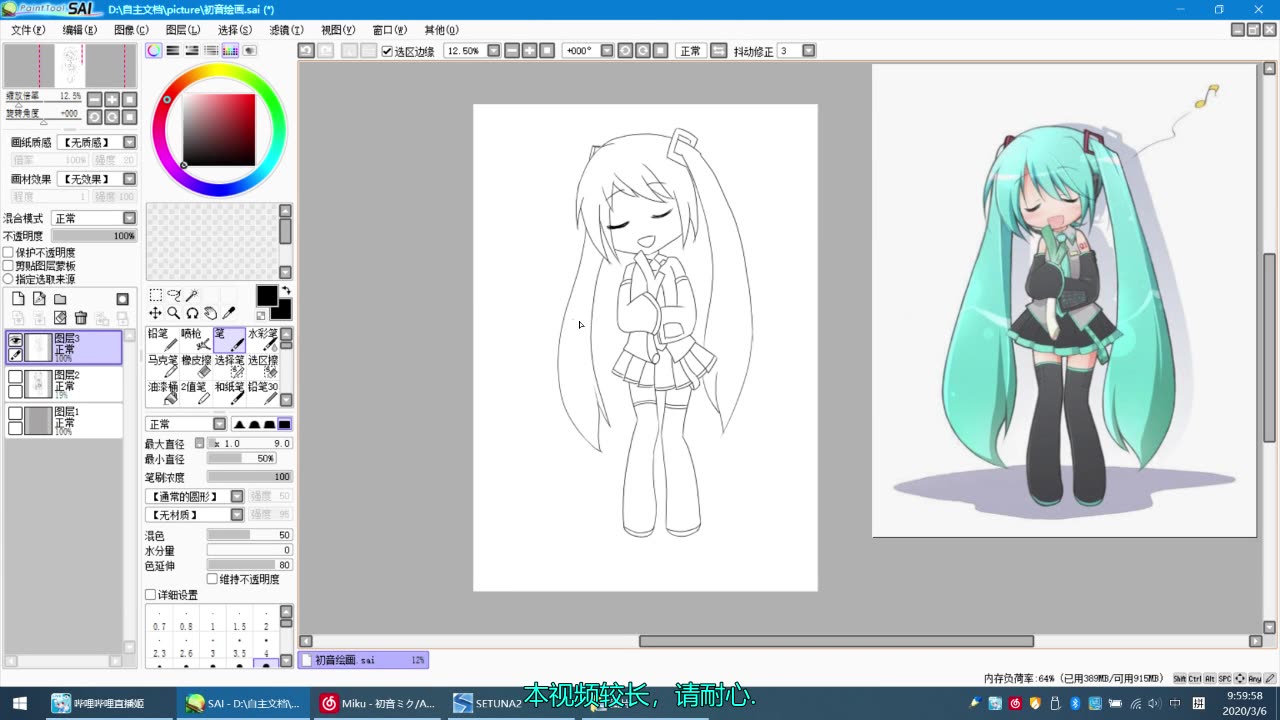This screenshot has height=720, width=1280.
Task: Select the 喷枪 airbrush tool
Action: 195,340
